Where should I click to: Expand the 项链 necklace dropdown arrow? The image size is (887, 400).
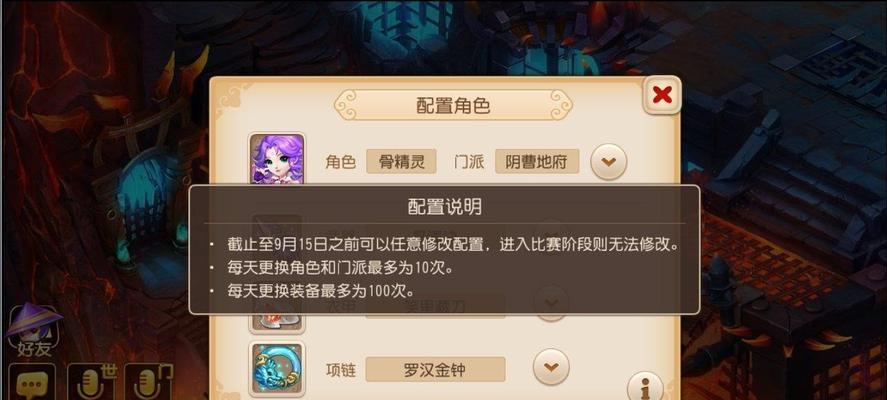(x=552, y=368)
